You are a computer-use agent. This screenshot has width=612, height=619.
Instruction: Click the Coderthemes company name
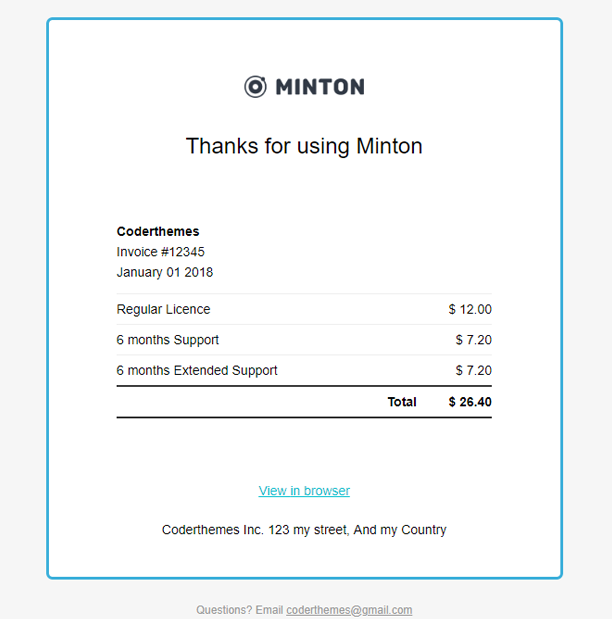(x=158, y=232)
